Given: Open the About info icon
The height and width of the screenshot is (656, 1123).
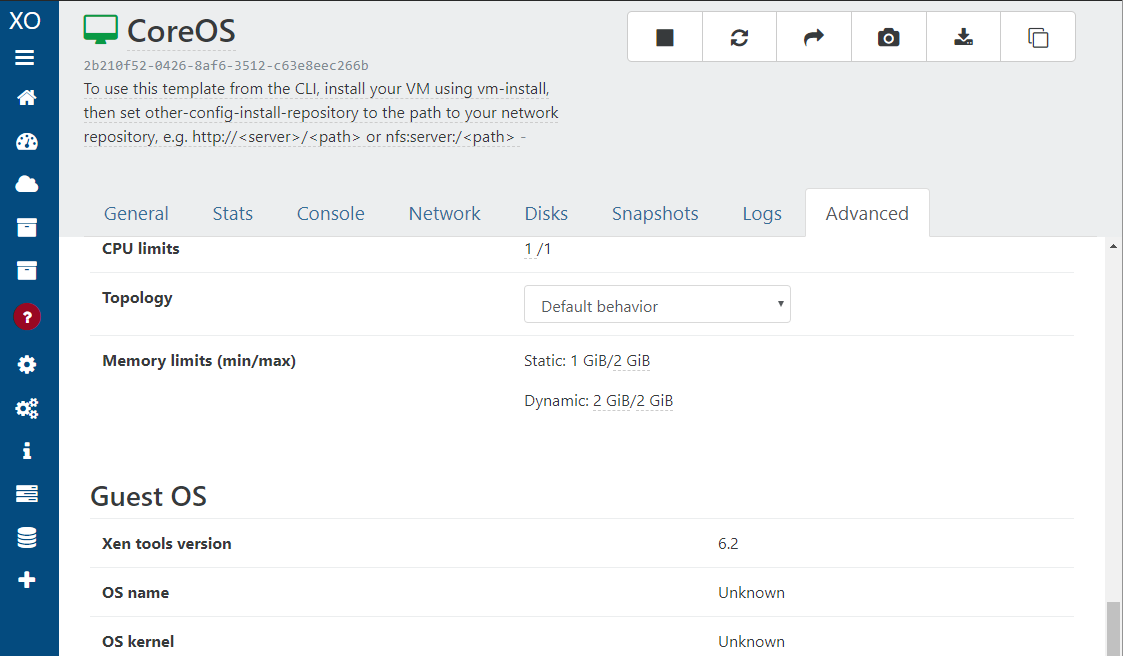Looking at the screenshot, I should pos(26,450).
